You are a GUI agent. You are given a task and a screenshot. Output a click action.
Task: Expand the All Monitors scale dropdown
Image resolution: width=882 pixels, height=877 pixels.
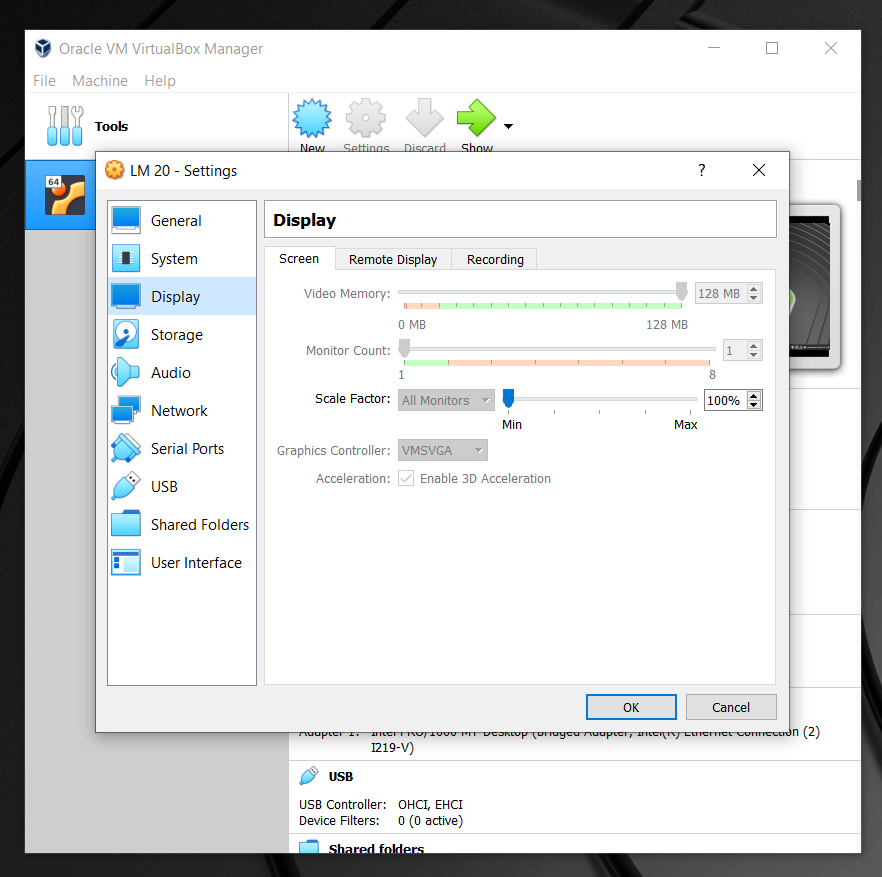[x=446, y=400]
